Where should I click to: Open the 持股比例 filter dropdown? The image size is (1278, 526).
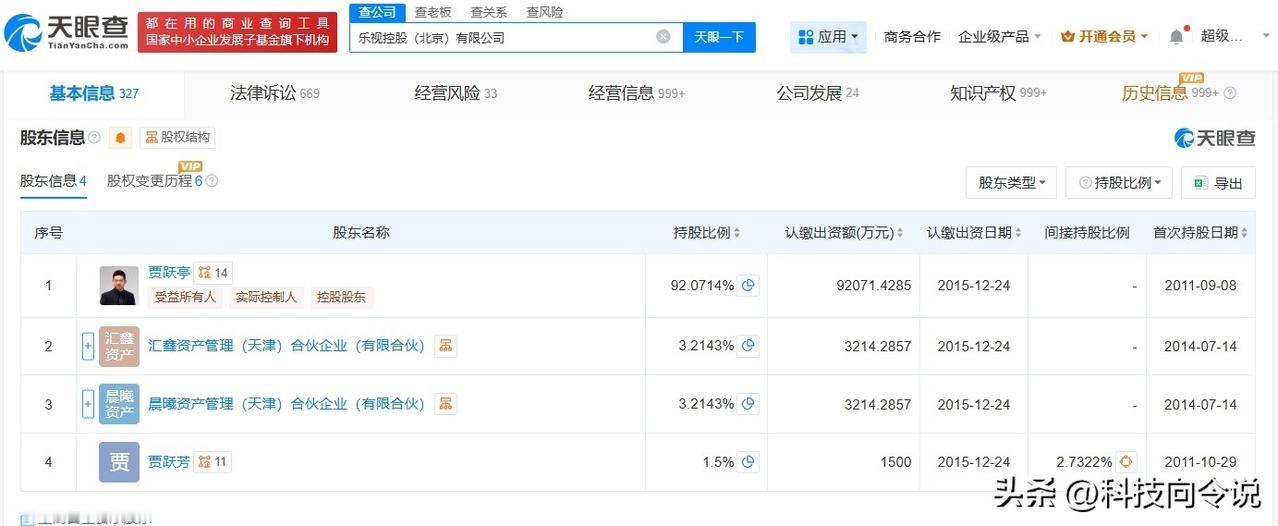tap(1119, 183)
